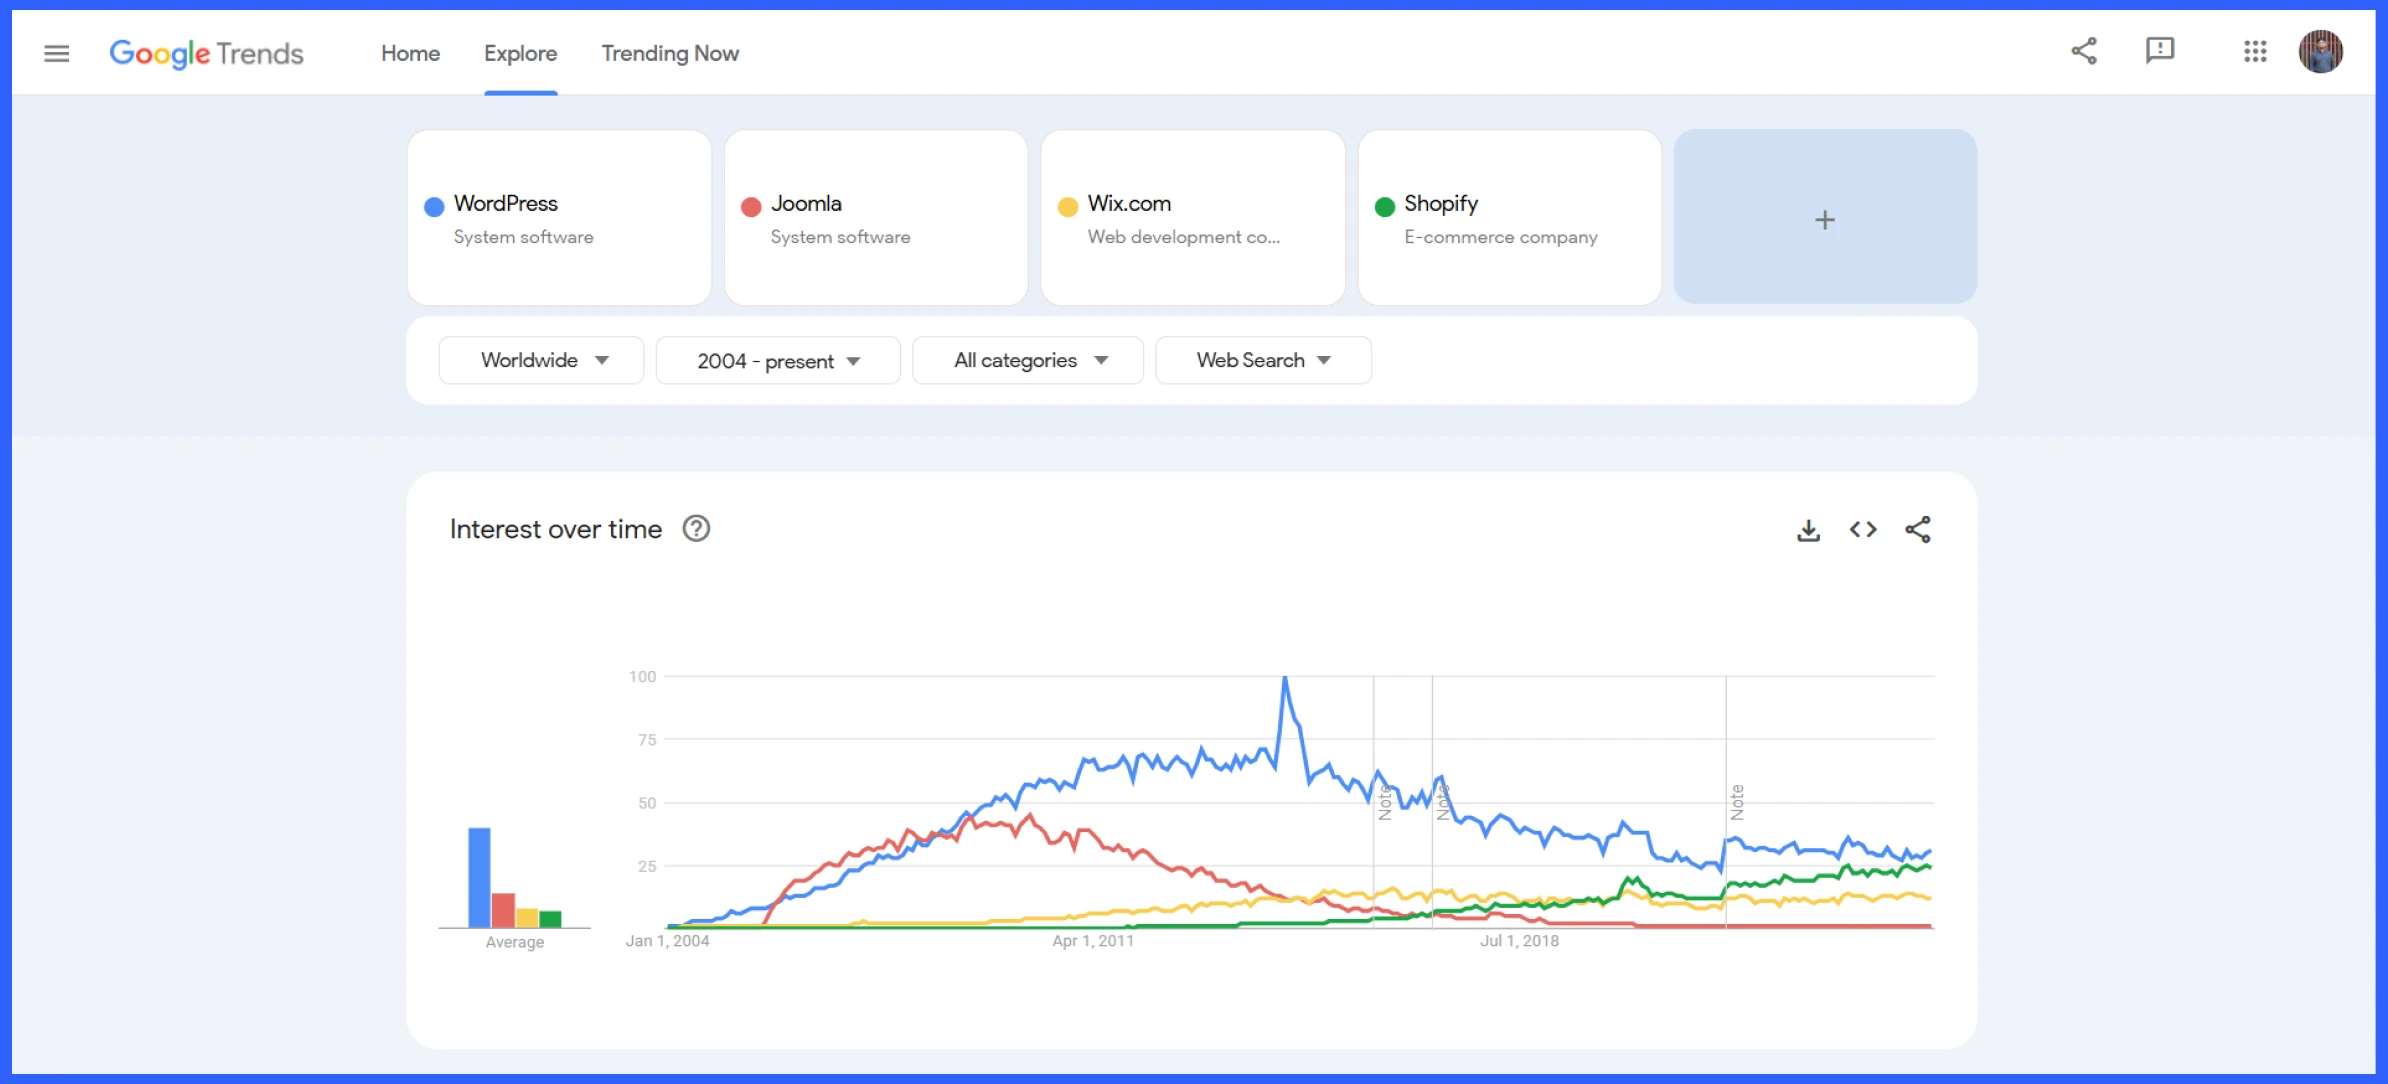Click the green Shopify color dot

1385,206
